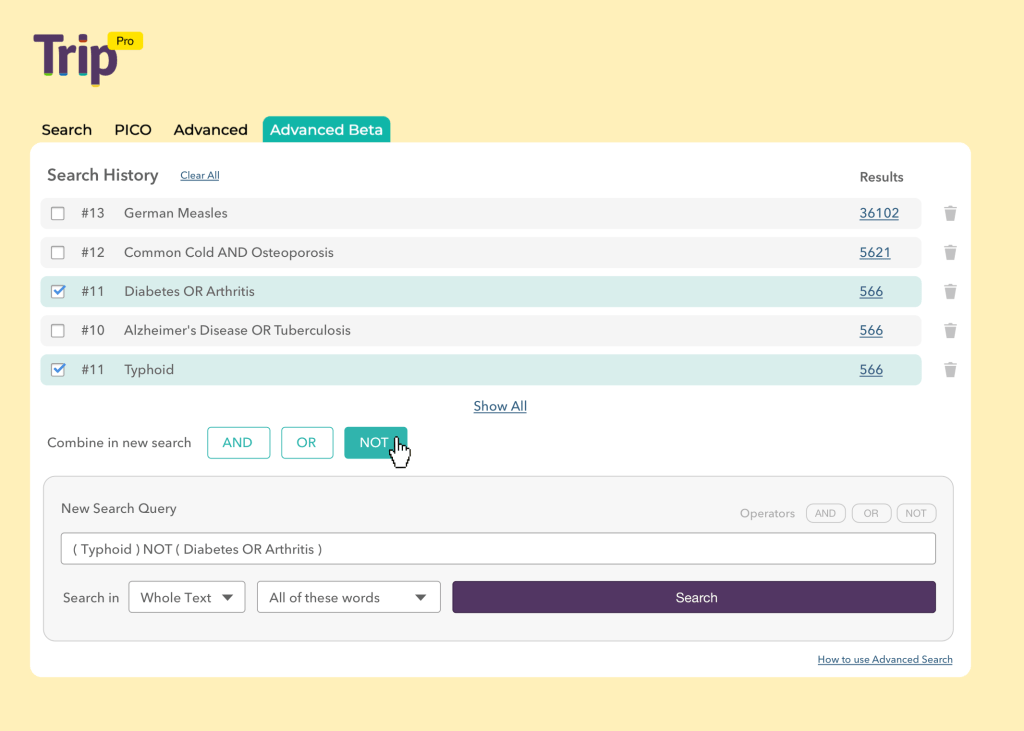Open results count 36102 for German Measles

coord(878,213)
